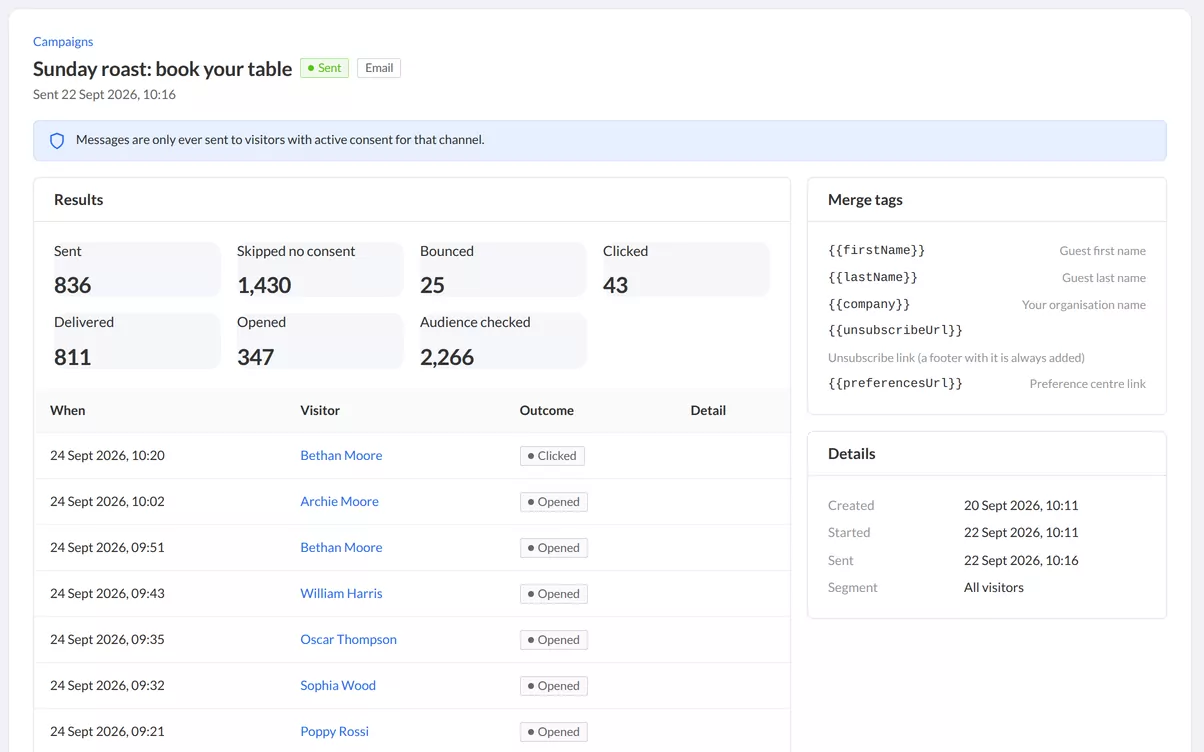Click the Outcome column header
This screenshot has width=1204, height=752.
coord(547,410)
